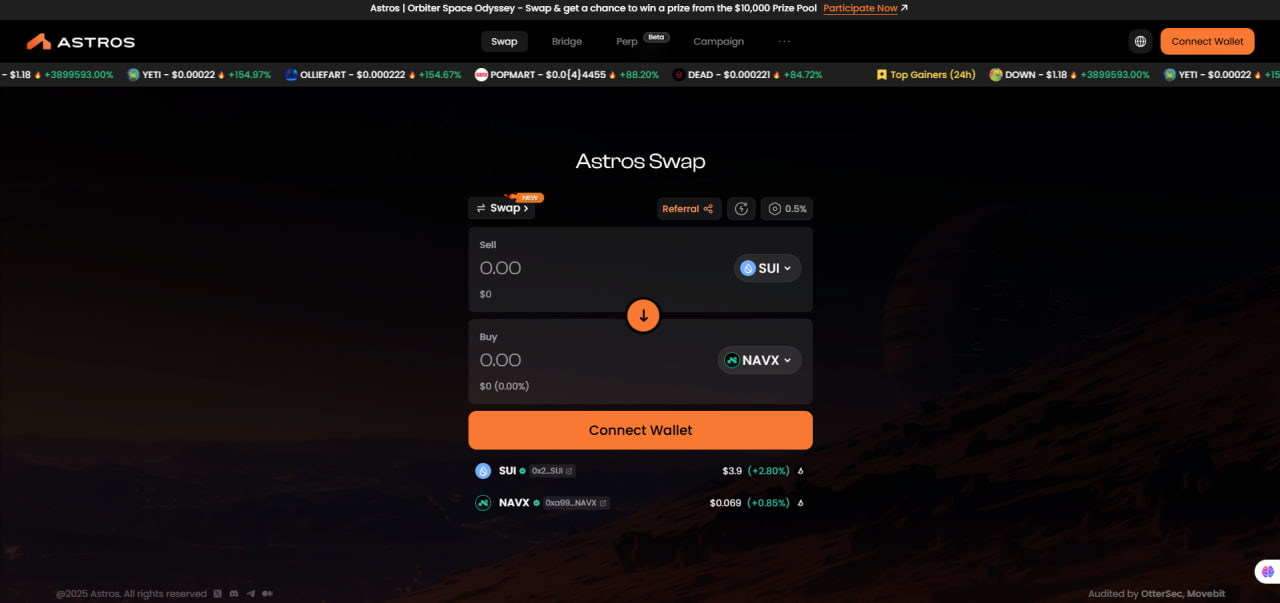Image resolution: width=1280 pixels, height=603 pixels.
Task: Open the Discord footer icon
Action: point(234,594)
